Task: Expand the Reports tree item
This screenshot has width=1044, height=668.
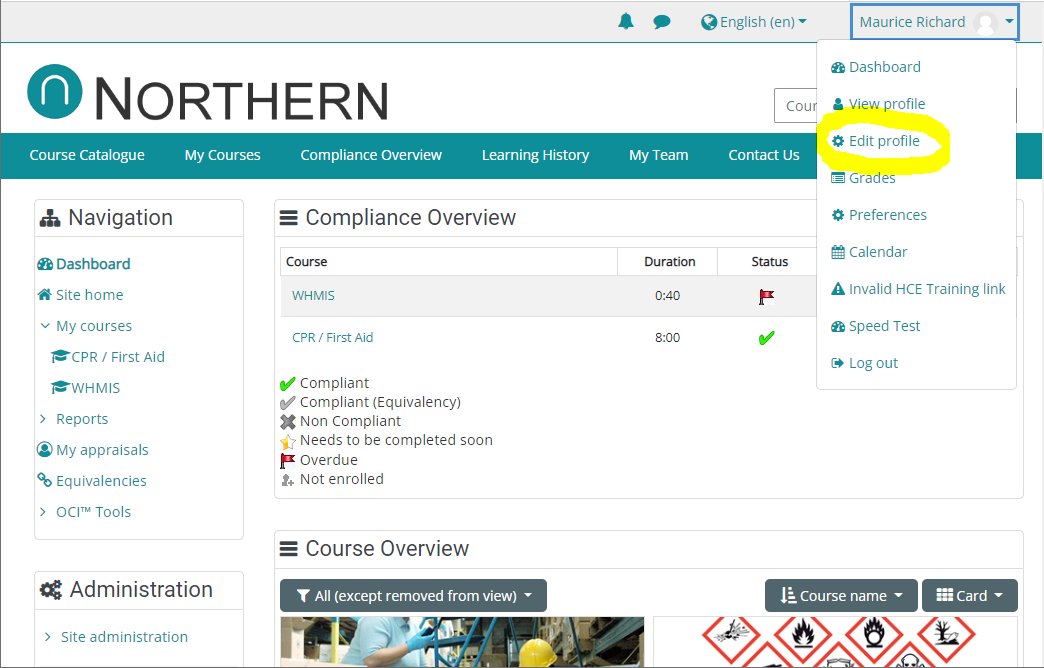Action: click(43, 419)
